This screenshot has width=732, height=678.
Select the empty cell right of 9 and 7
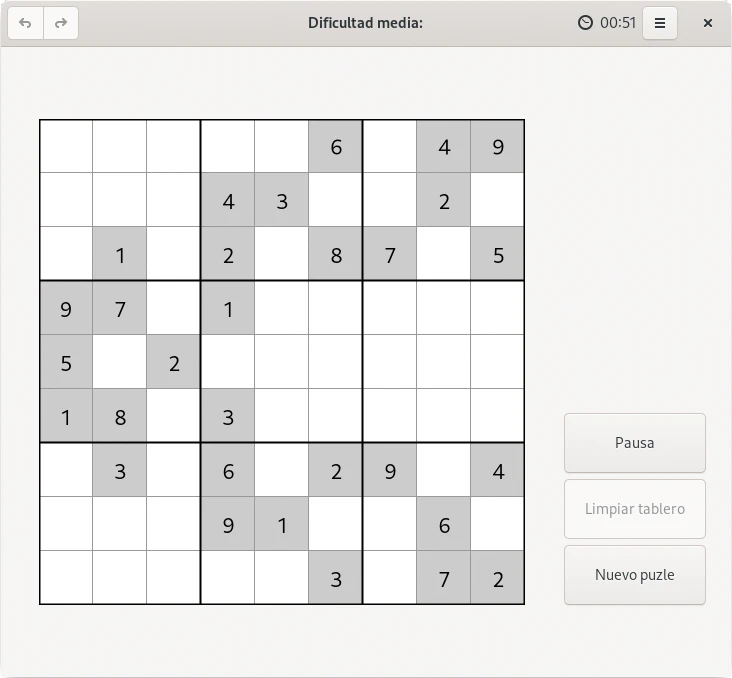[x=174, y=309]
